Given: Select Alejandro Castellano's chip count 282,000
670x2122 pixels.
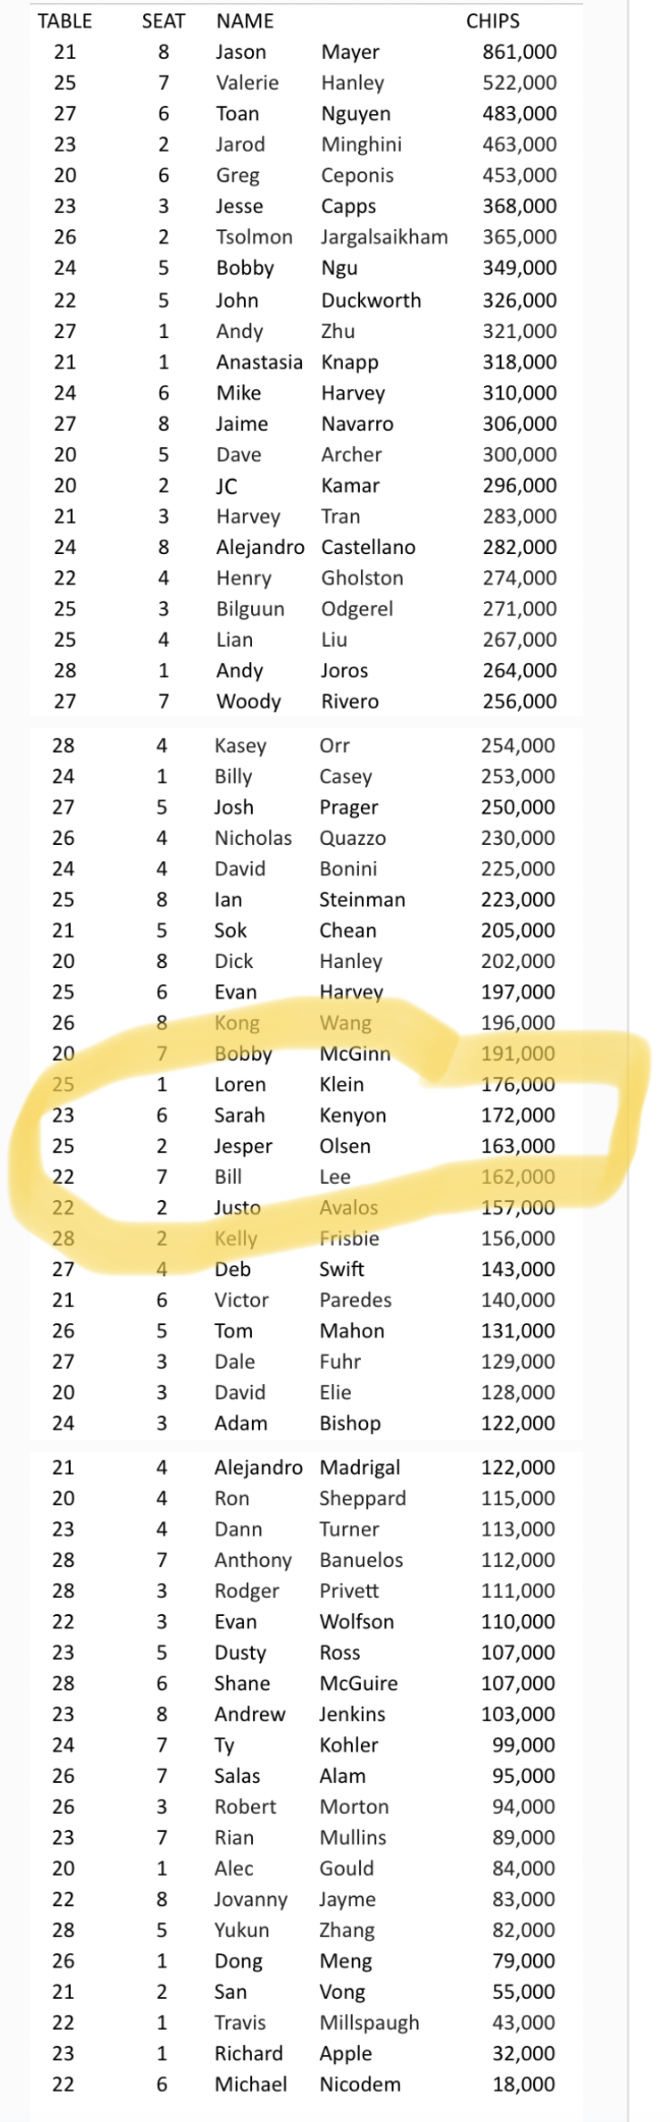Looking at the screenshot, I should pyautogui.click(x=519, y=547).
